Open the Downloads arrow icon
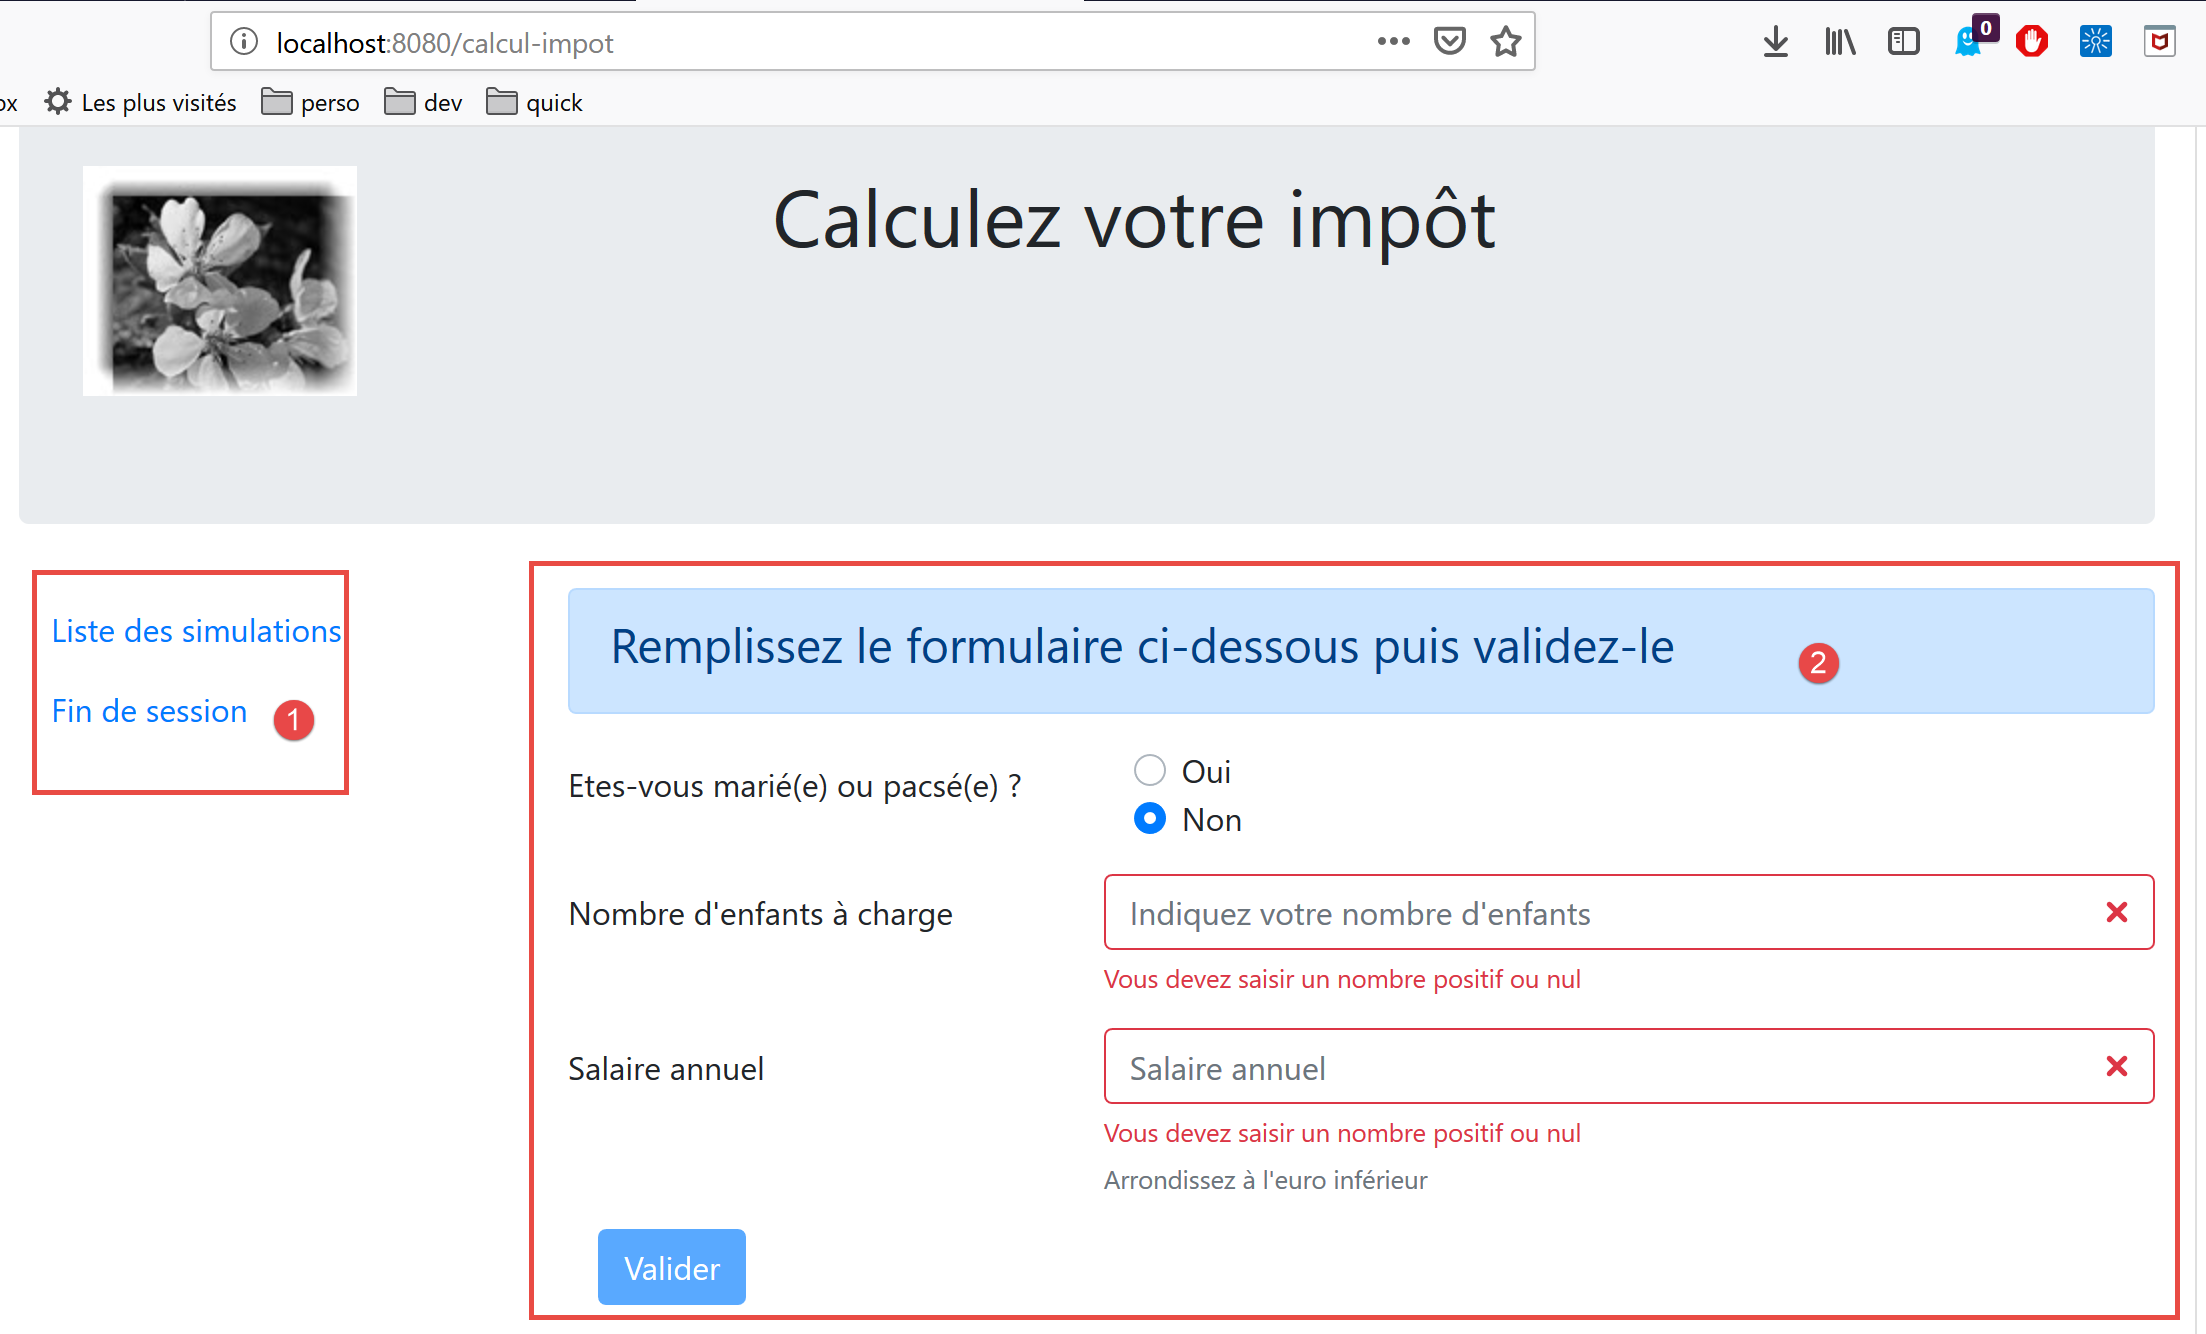Screen dimensions: 2206x1334 click(x=1775, y=42)
